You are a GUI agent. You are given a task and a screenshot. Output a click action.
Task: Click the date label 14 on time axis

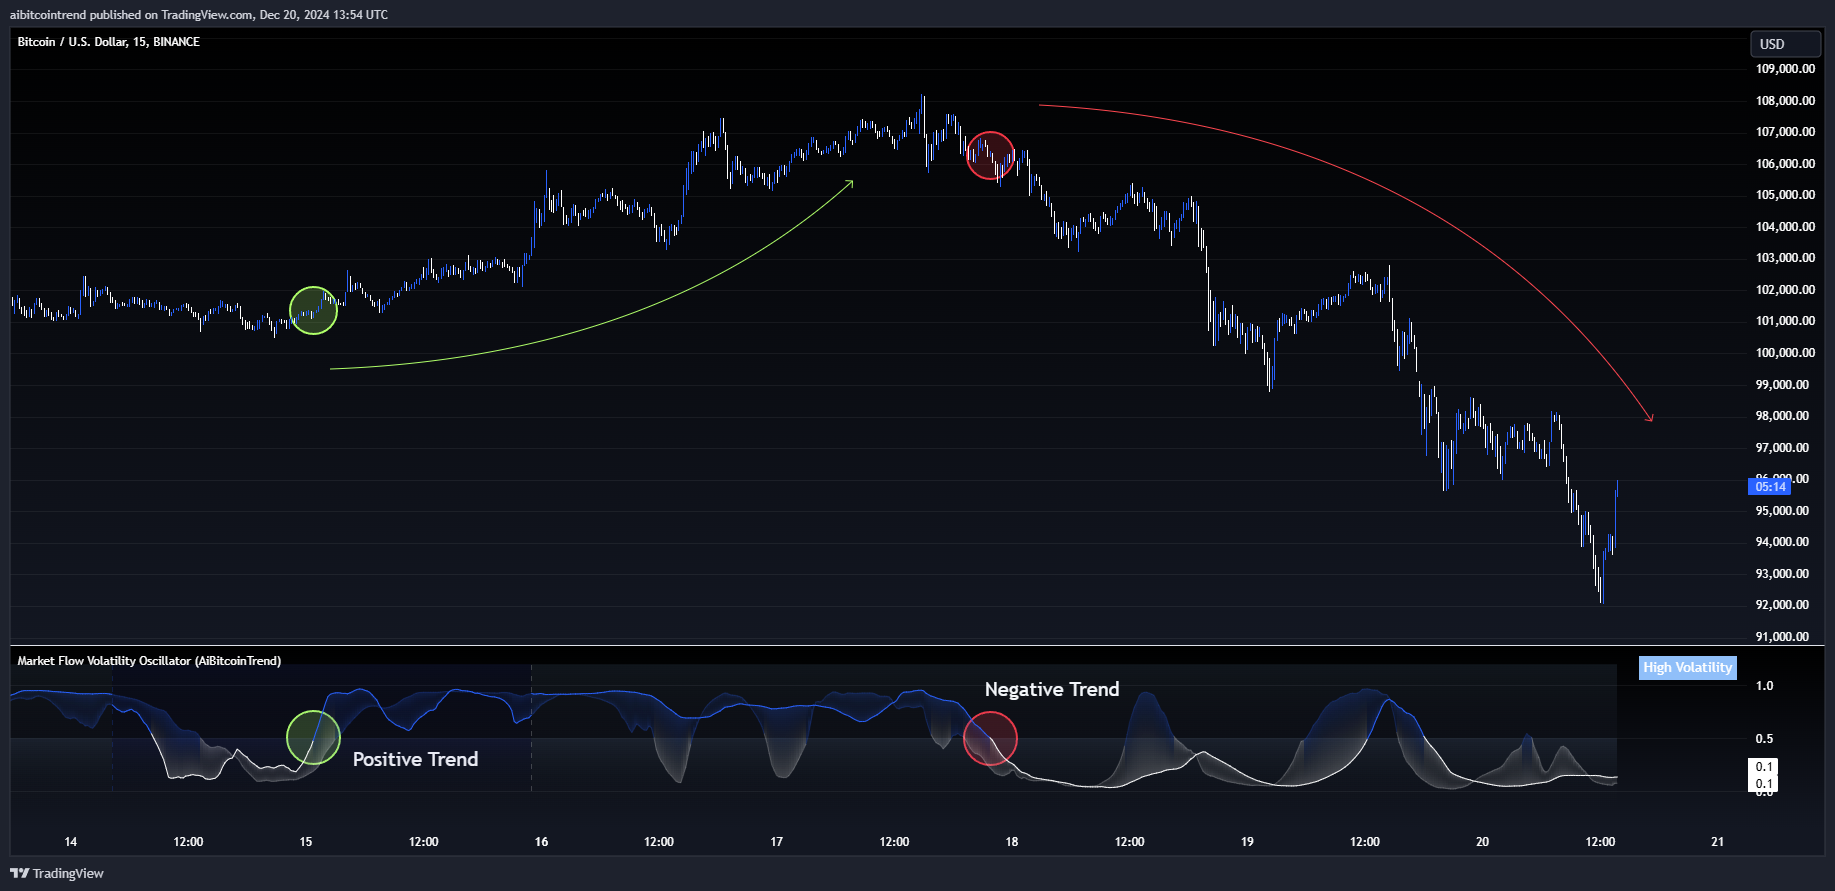70,842
